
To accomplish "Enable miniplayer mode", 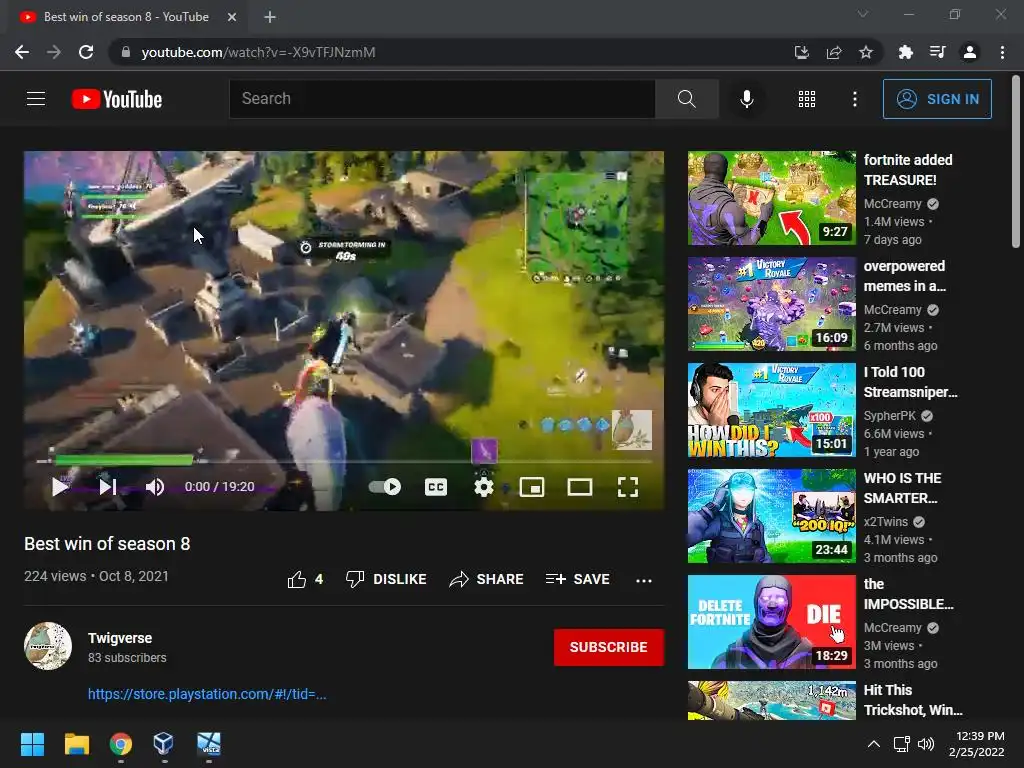I will tap(532, 487).
